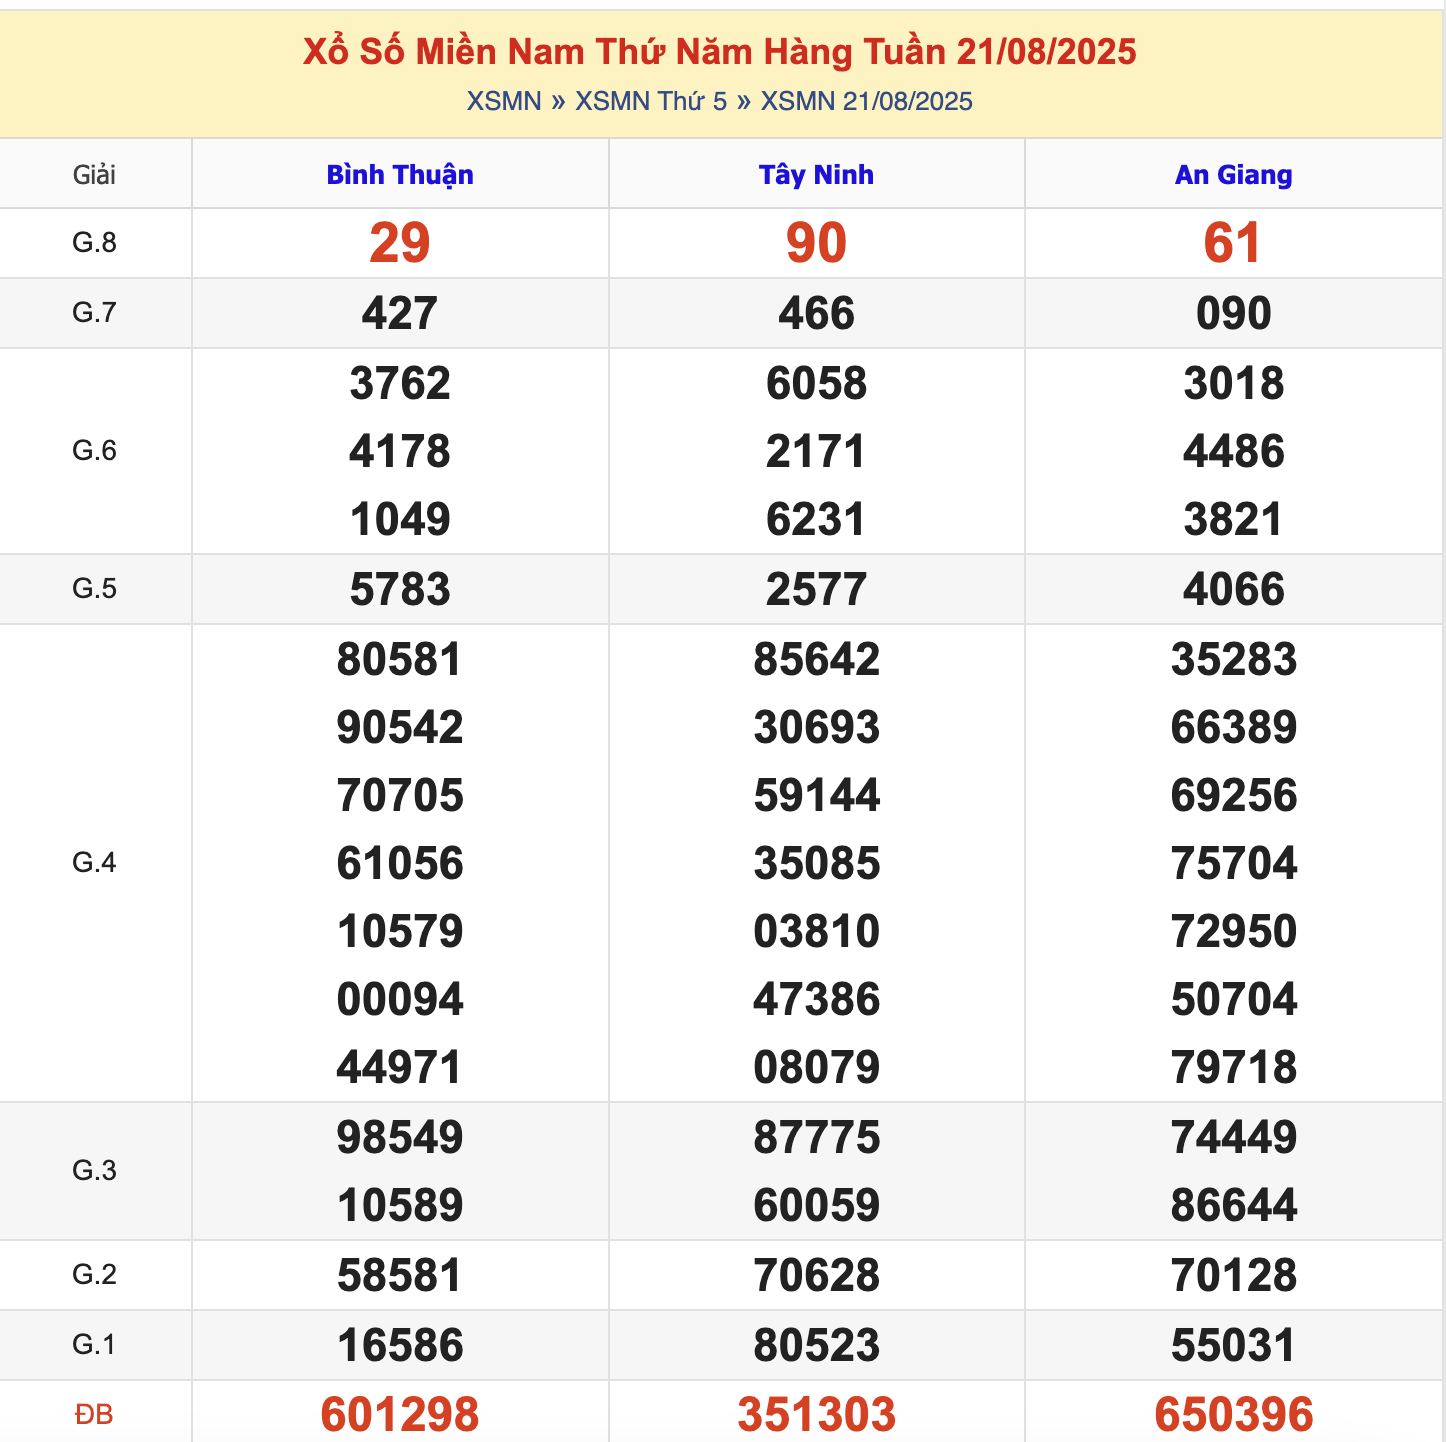This screenshot has height=1442, width=1446.
Task: Click G.4 number 69256
Action: coord(1233,795)
